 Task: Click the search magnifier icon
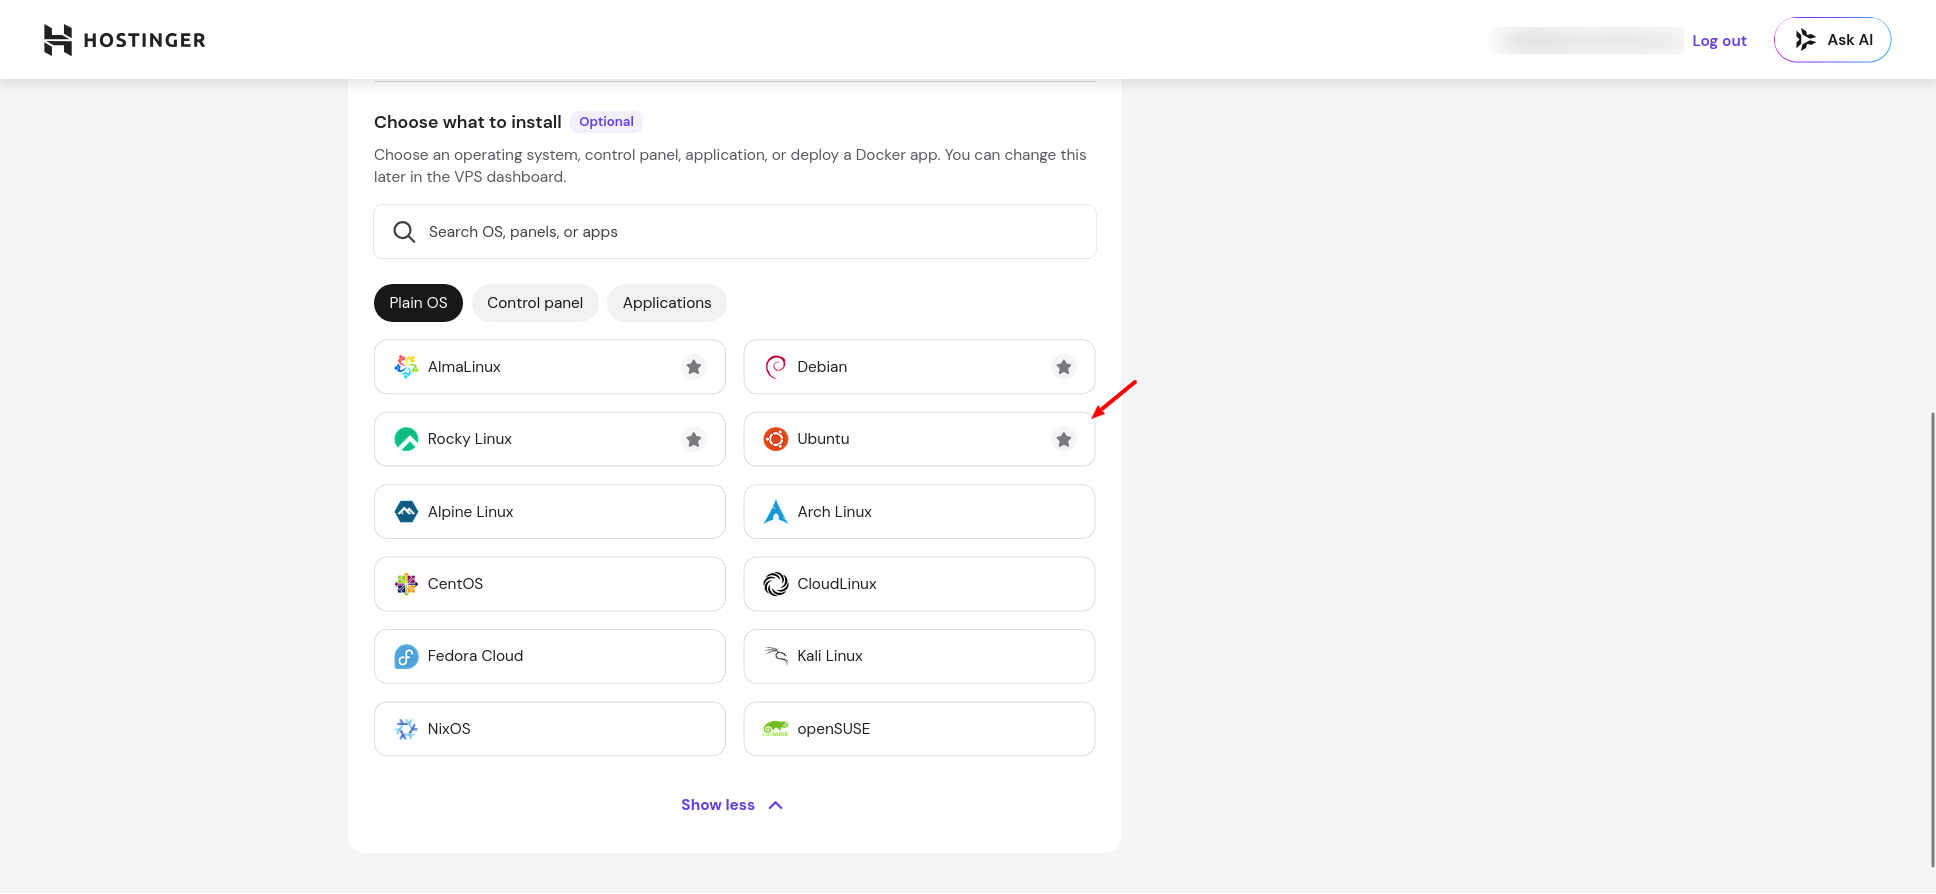(404, 232)
